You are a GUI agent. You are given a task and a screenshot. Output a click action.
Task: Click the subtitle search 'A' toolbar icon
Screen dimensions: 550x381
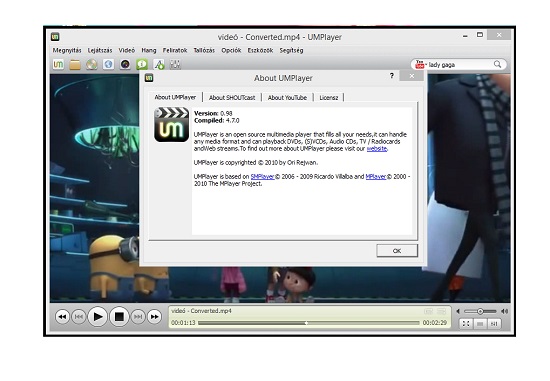pos(159,65)
